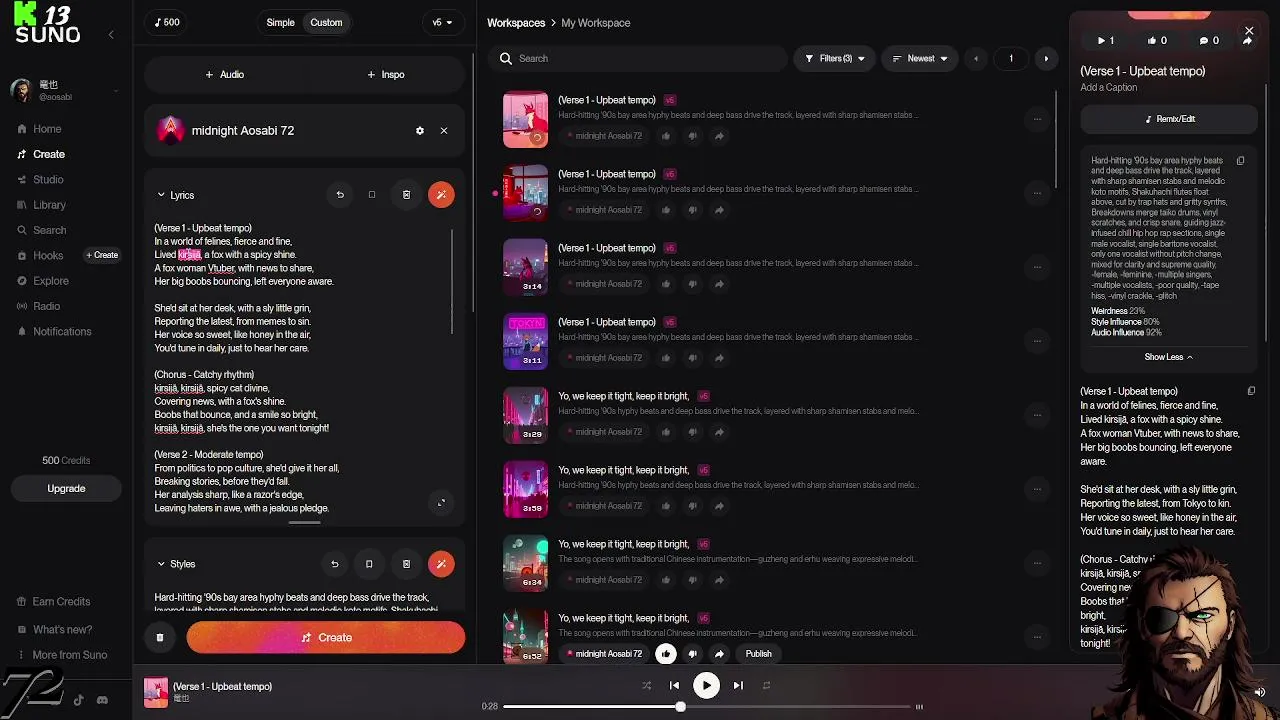Switch to Custom creation mode
This screenshot has width=1280, height=720.
[326, 23]
